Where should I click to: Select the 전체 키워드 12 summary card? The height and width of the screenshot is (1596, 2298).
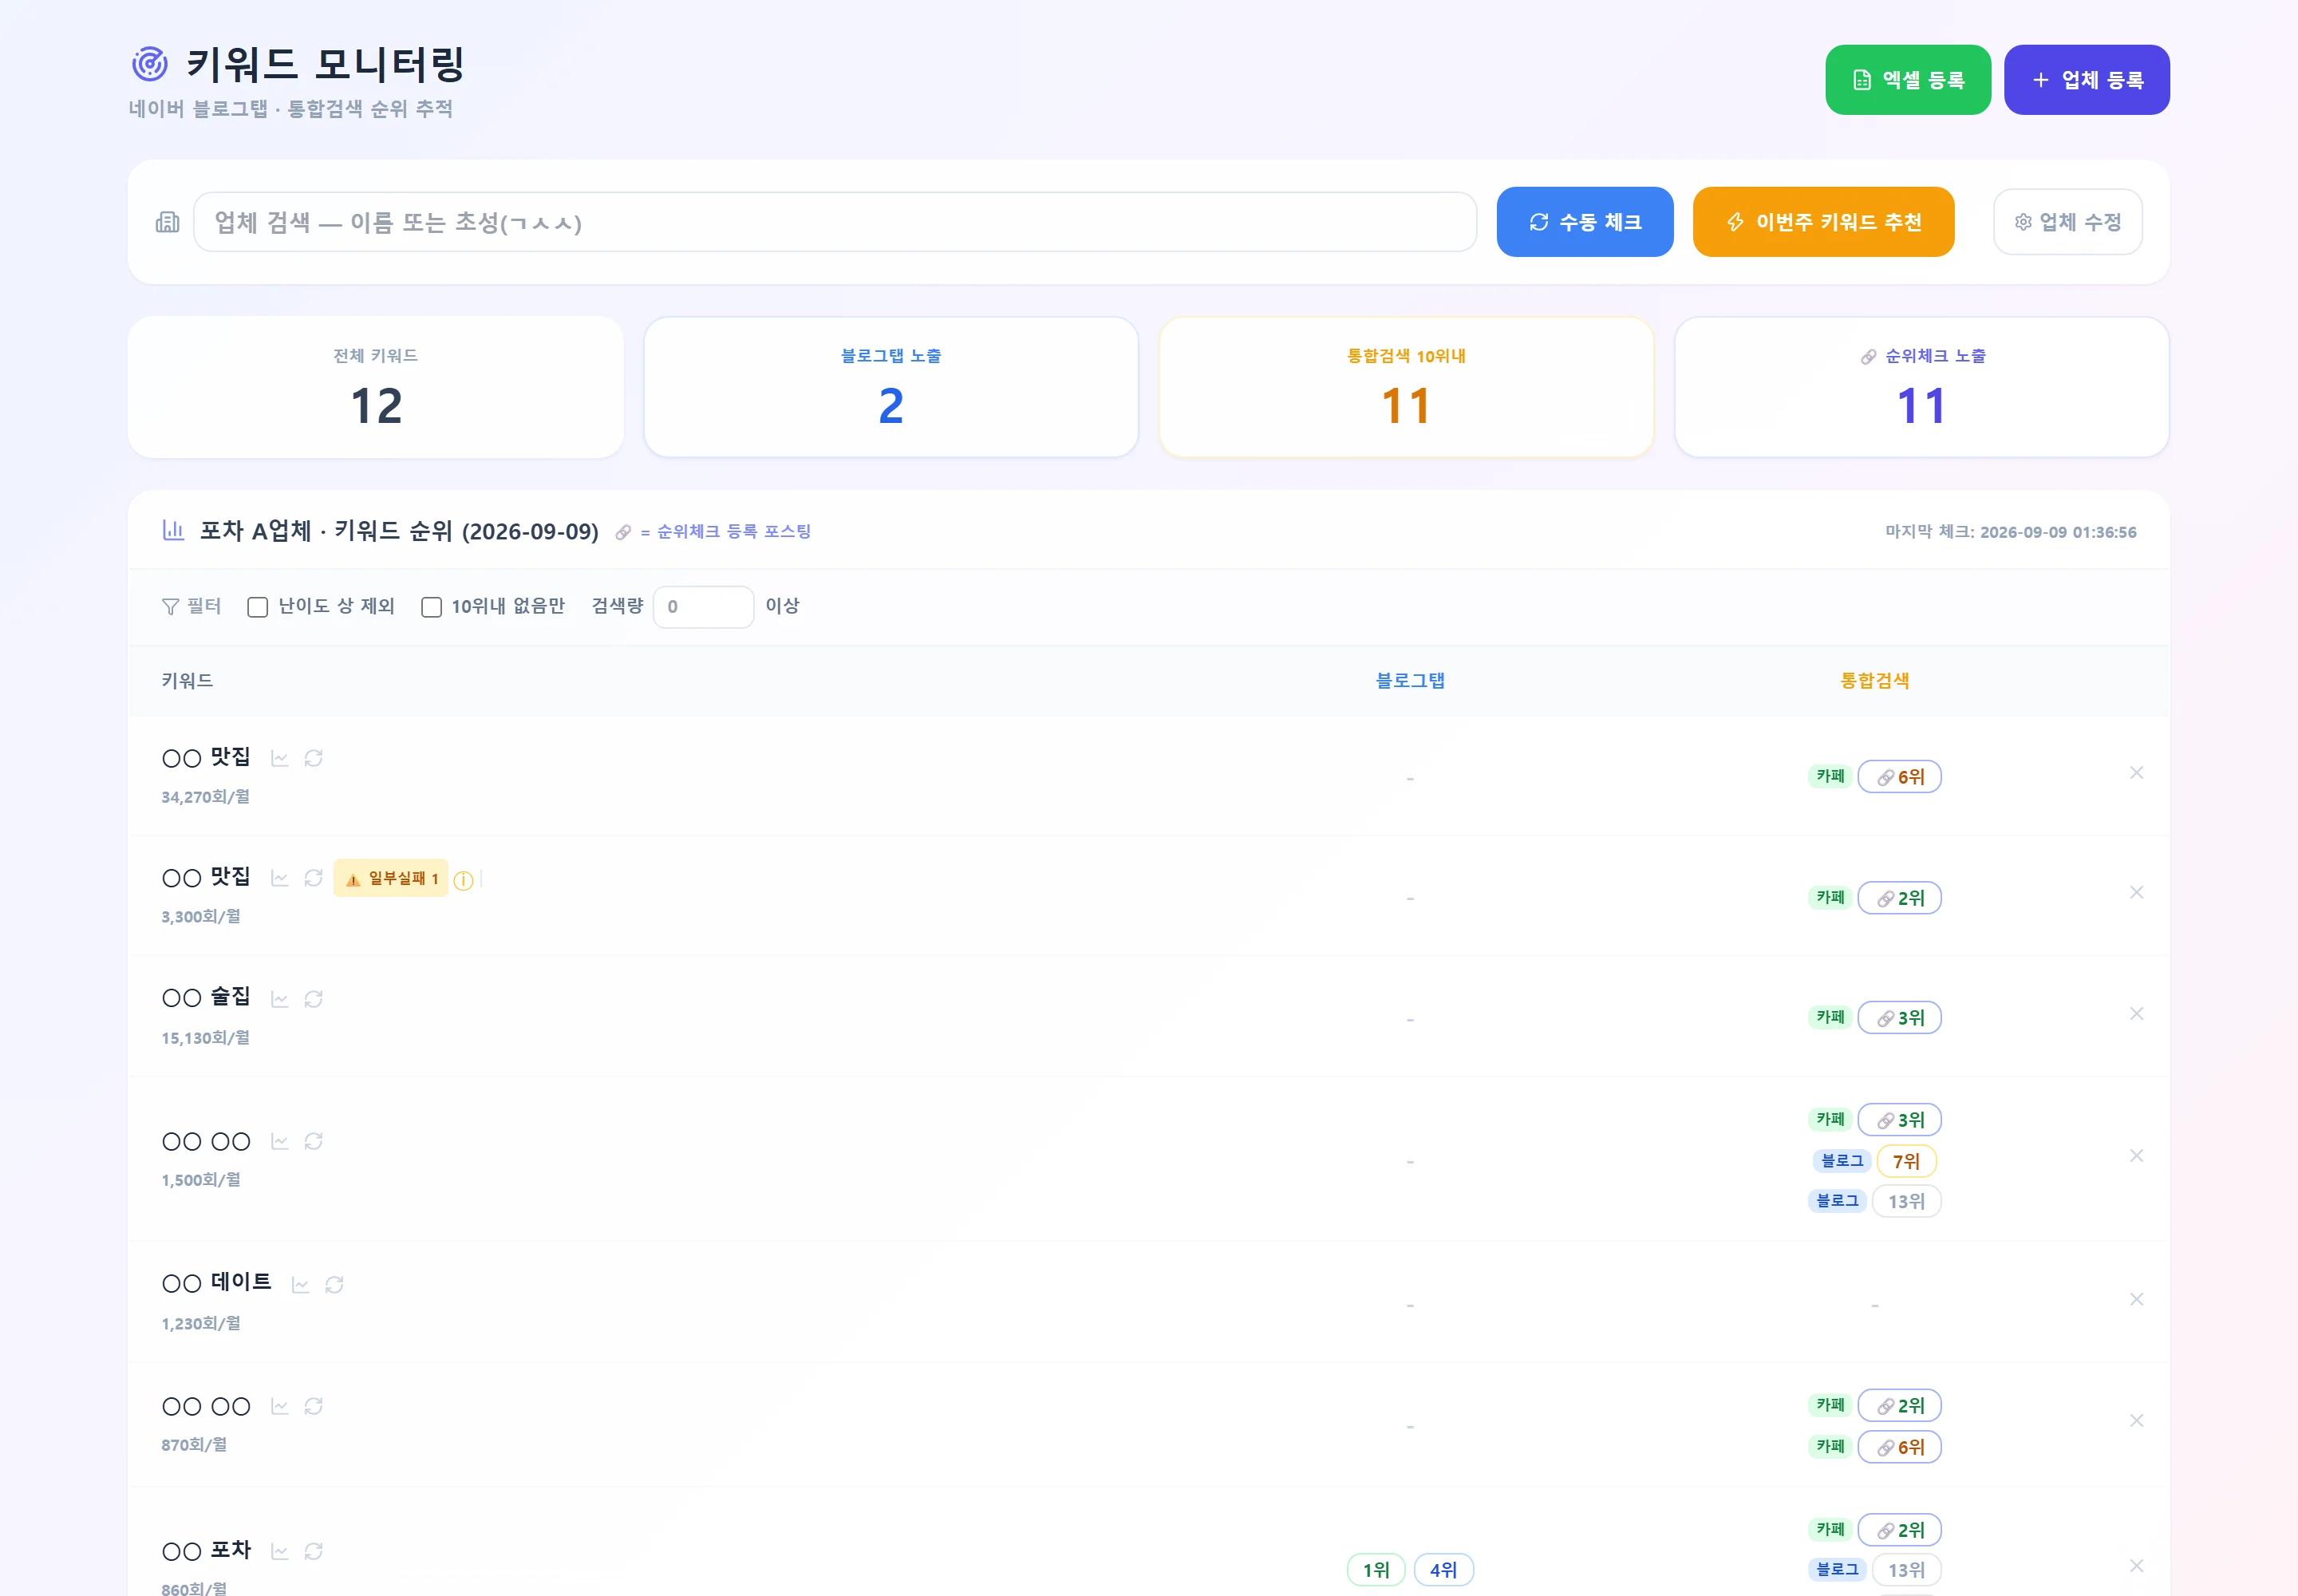point(376,387)
